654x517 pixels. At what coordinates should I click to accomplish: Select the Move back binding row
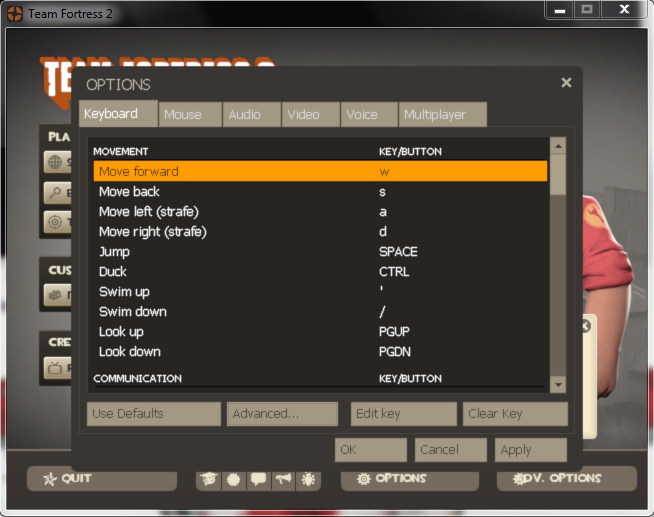click(320, 191)
